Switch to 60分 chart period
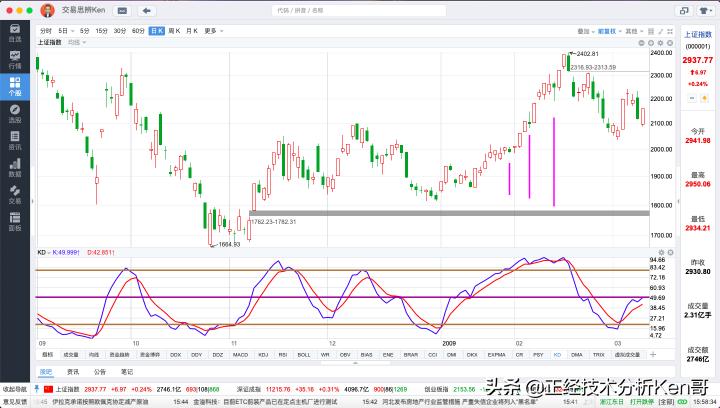This screenshot has height=408, width=720. click(138, 31)
